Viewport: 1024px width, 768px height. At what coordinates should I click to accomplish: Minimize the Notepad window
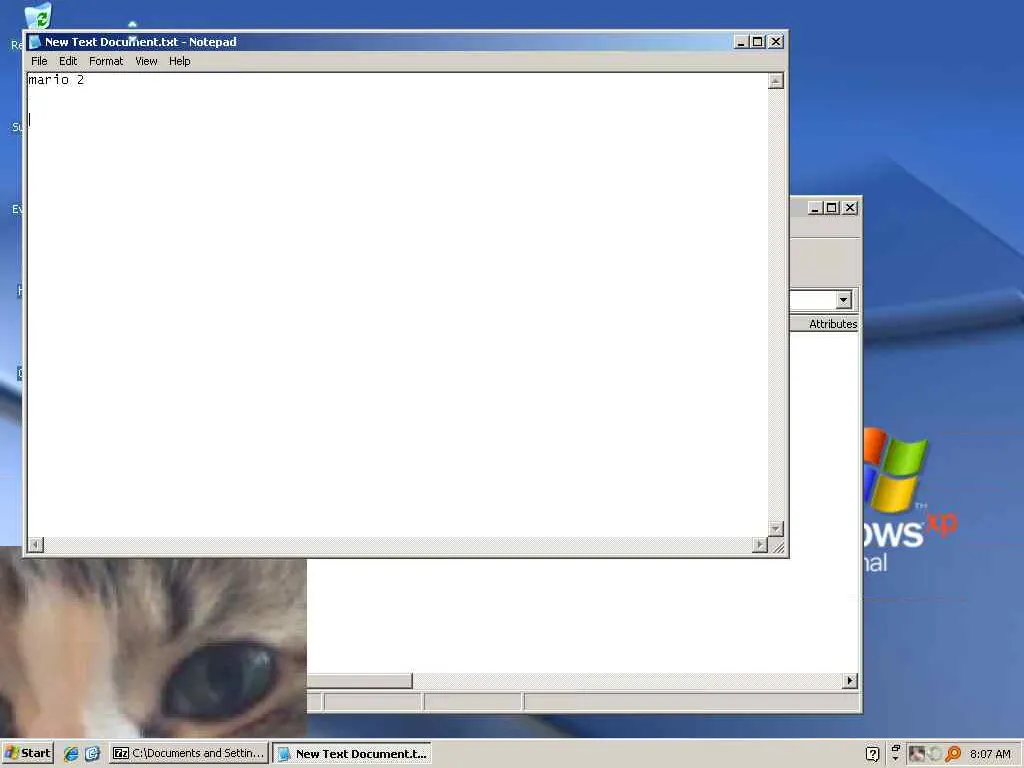(741, 42)
